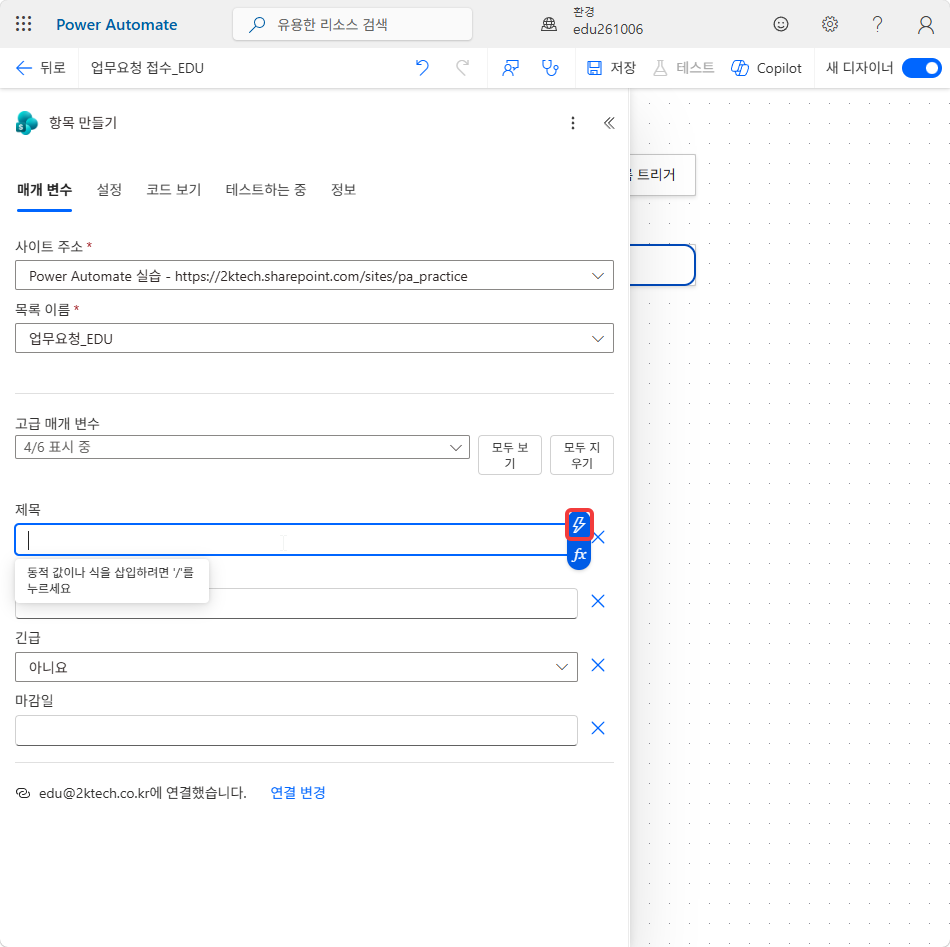Viewport: 950px width, 947px height.
Task: Open the help question mark icon
Action: click(877, 24)
